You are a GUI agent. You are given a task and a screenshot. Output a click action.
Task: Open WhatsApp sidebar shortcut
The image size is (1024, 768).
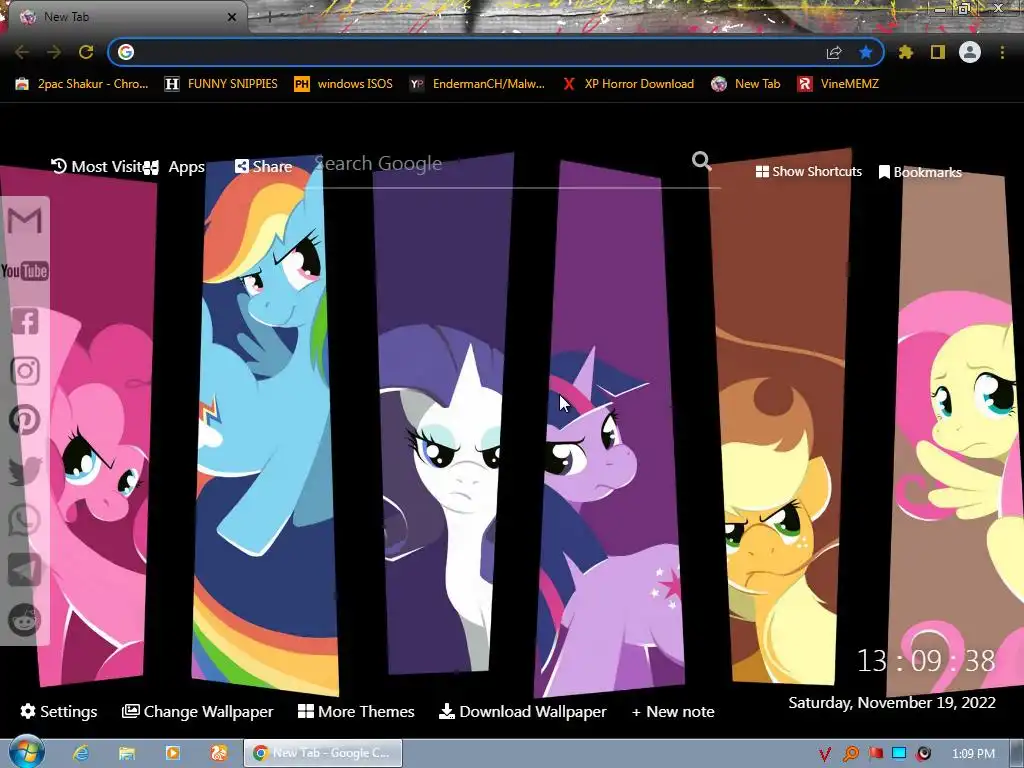pyautogui.click(x=25, y=520)
